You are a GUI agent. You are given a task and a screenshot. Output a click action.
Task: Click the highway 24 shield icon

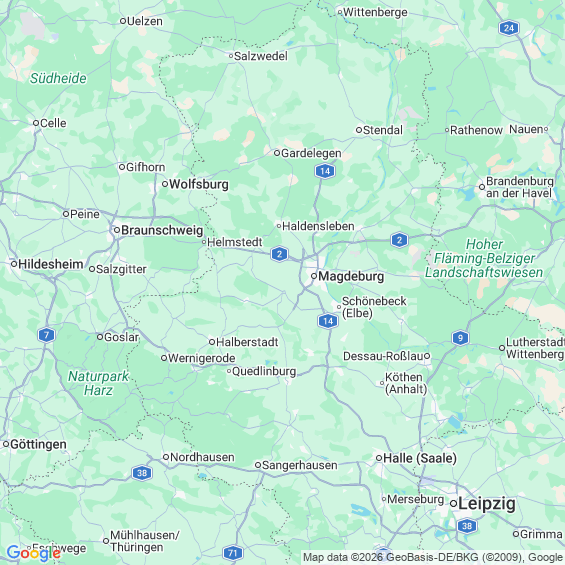pos(508,28)
